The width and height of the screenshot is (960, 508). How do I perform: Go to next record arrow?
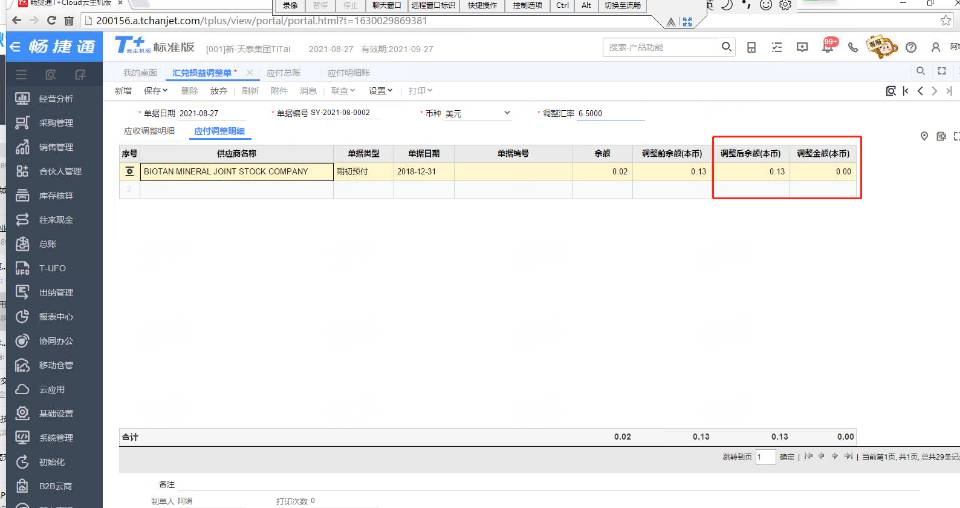(934, 91)
